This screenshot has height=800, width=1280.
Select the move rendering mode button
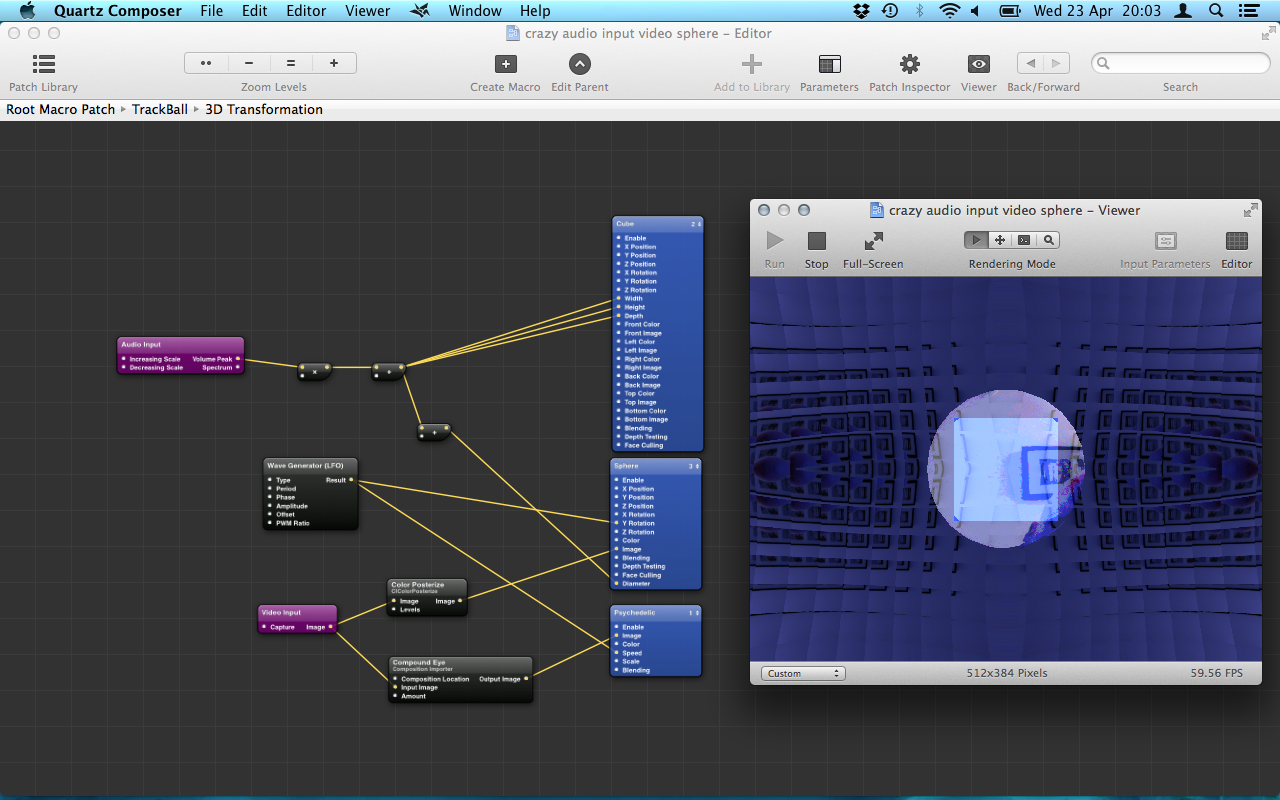tap(999, 240)
